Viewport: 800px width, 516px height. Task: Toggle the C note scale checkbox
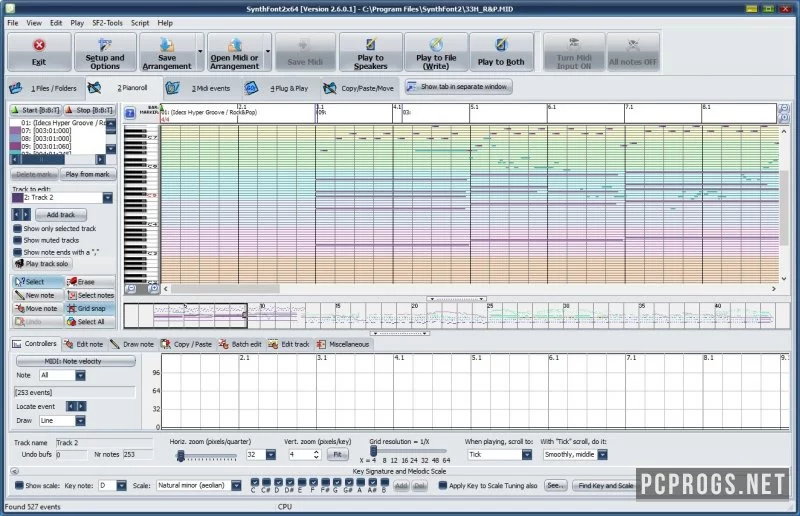[x=254, y=482]
